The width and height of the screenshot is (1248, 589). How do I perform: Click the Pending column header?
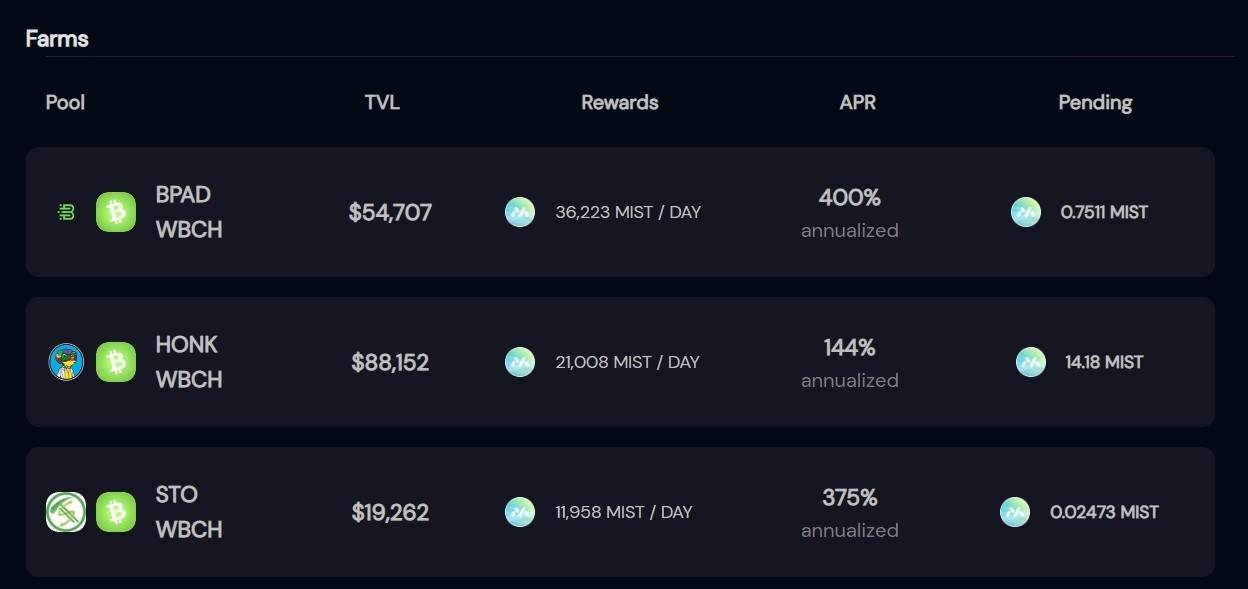(1095, 102)
